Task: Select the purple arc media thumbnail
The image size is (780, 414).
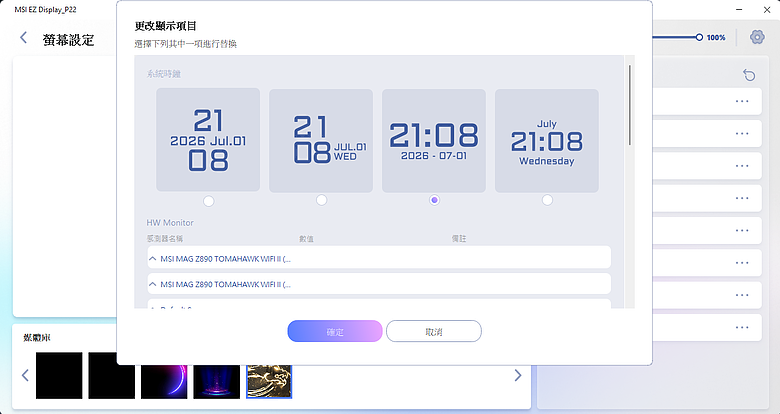Action: click(x=164, y=382)
